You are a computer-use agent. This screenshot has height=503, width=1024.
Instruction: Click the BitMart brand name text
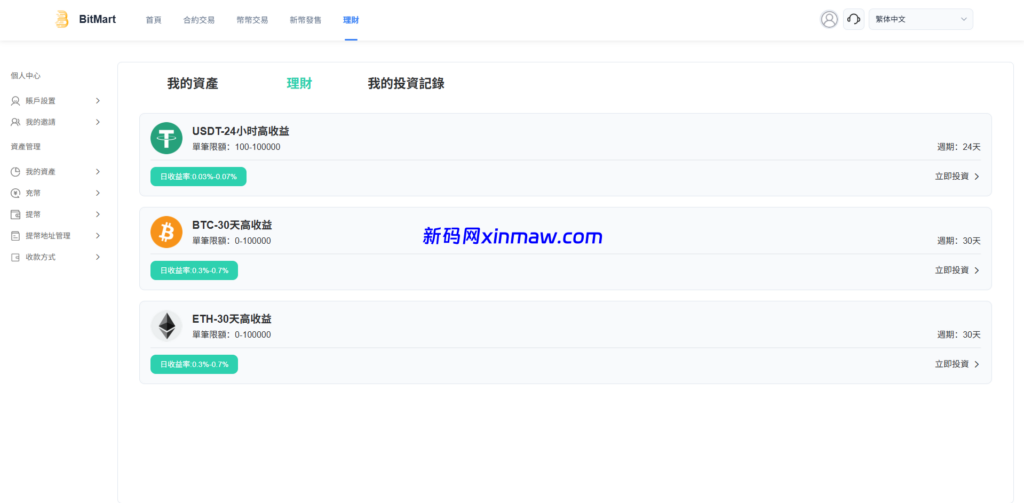(x=97, y=20)
